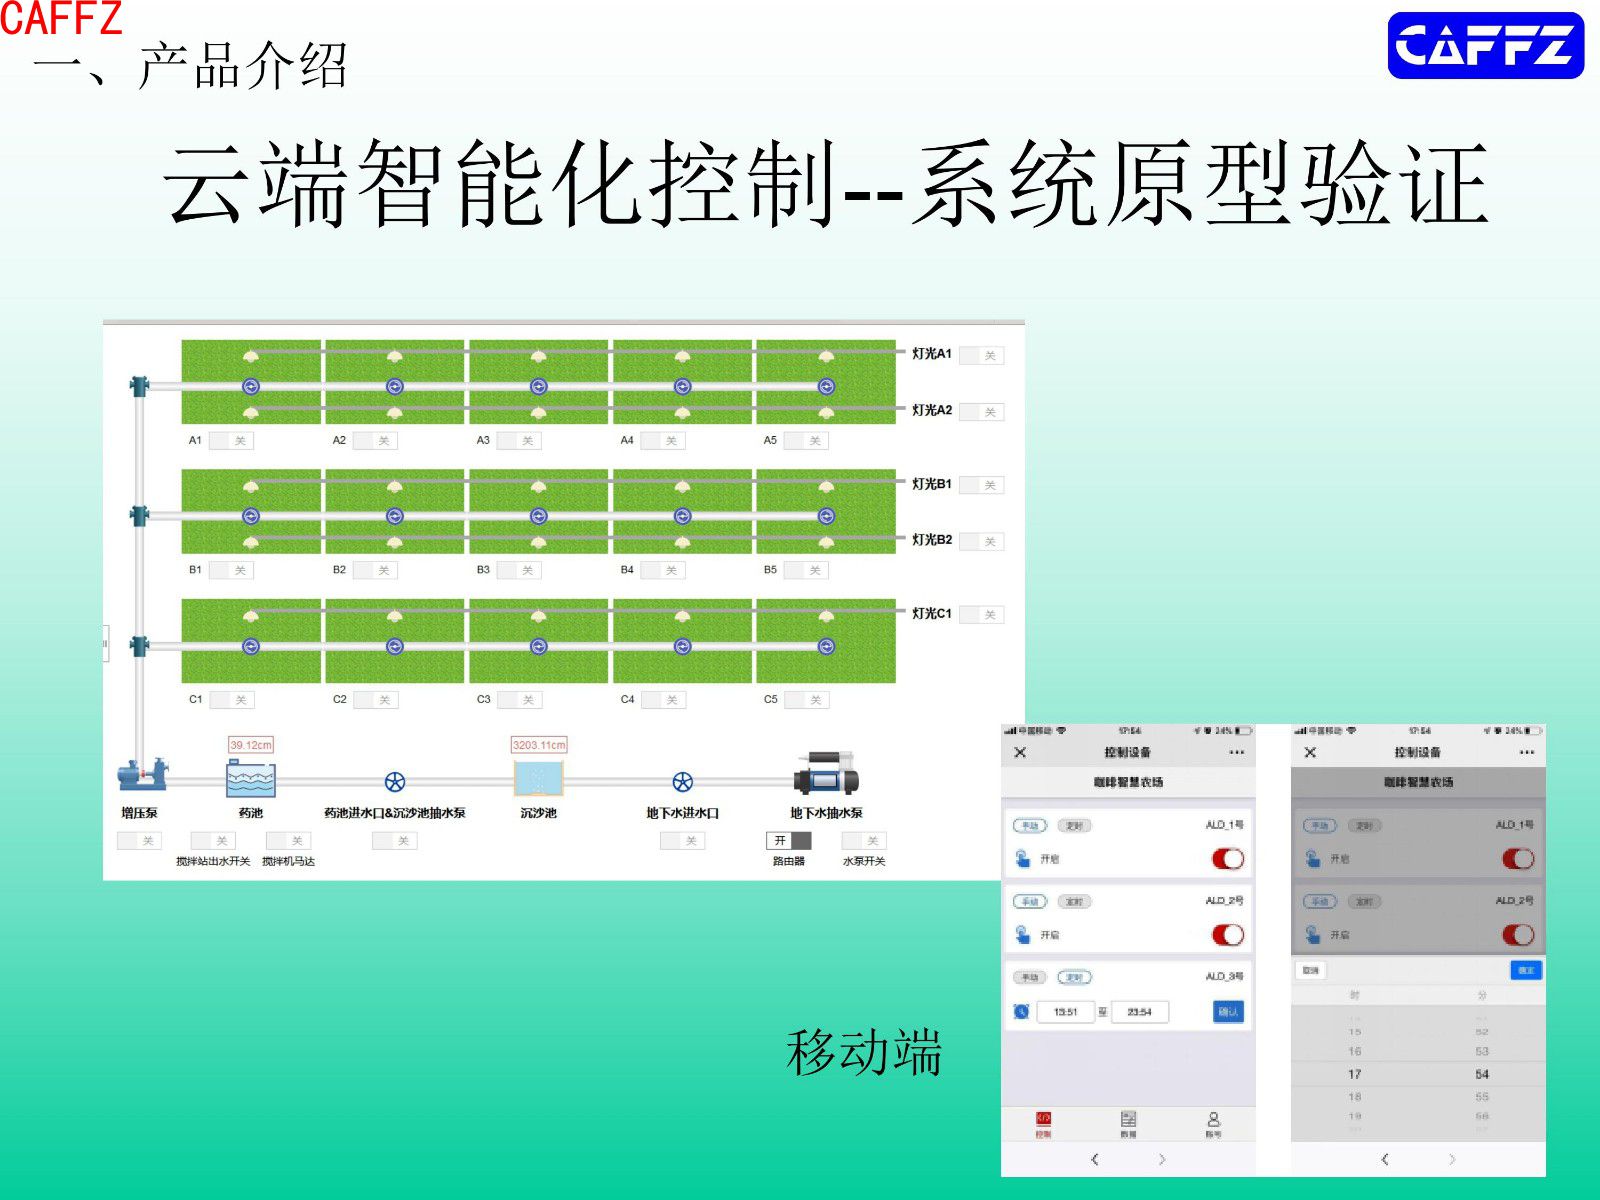
Task: Toggle the ALD_2号 switch in left phone
Action: (x=1227, y=935)
